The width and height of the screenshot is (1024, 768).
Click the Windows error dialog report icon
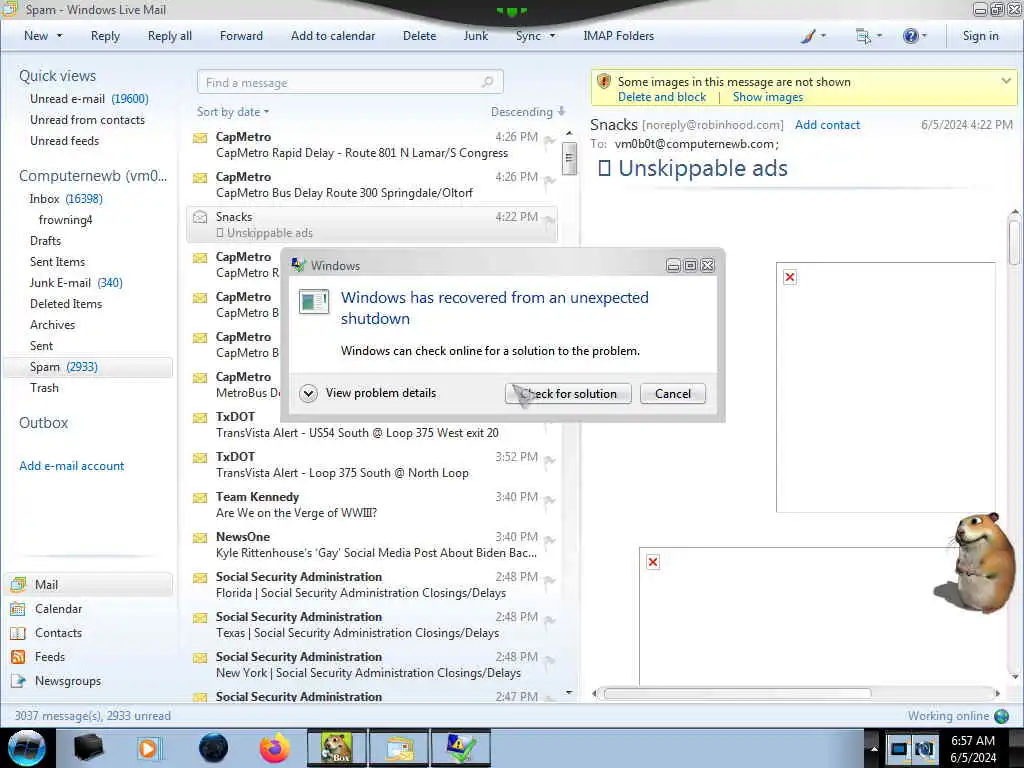[x=313, y=302]
